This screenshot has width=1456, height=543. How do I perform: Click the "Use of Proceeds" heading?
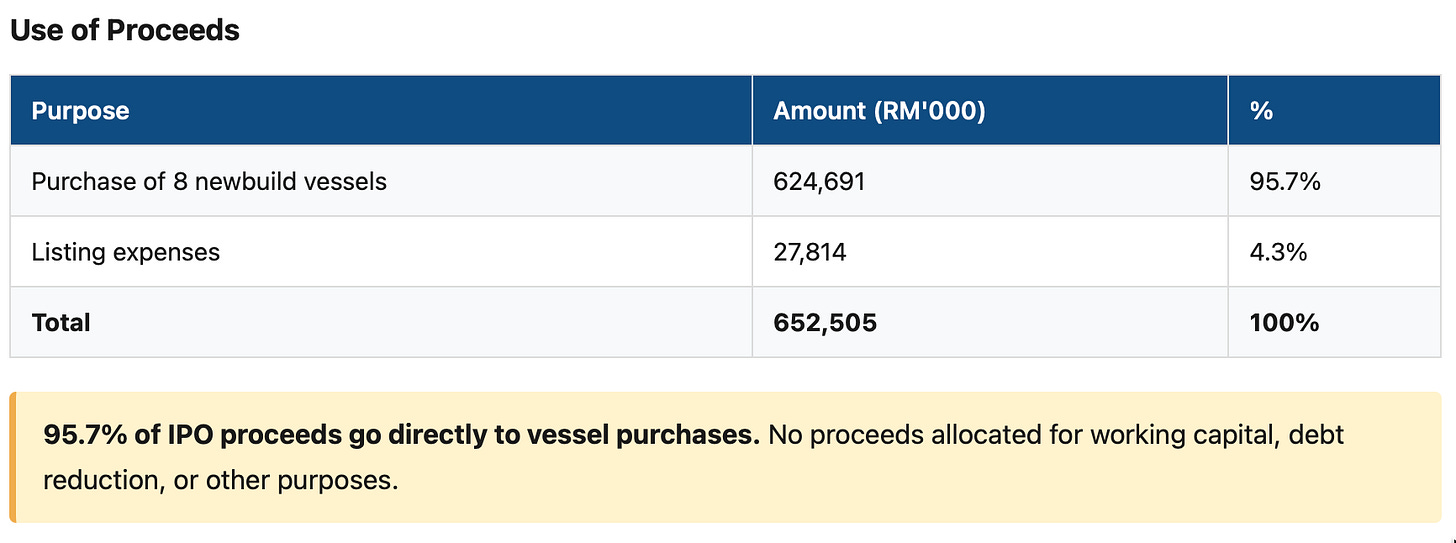pos(125,31)
